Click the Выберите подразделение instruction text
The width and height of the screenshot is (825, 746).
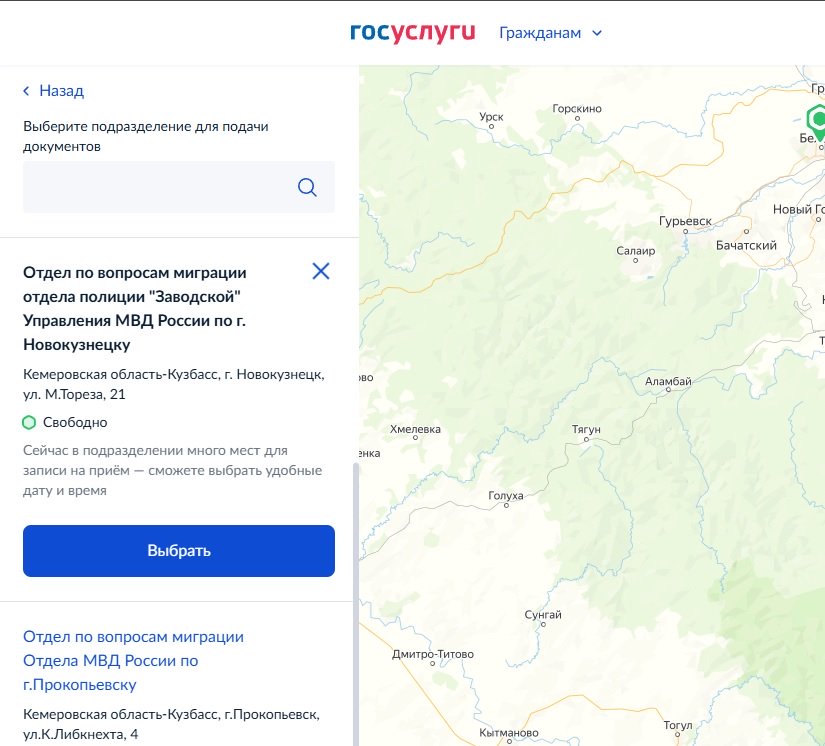click(146, 136)
